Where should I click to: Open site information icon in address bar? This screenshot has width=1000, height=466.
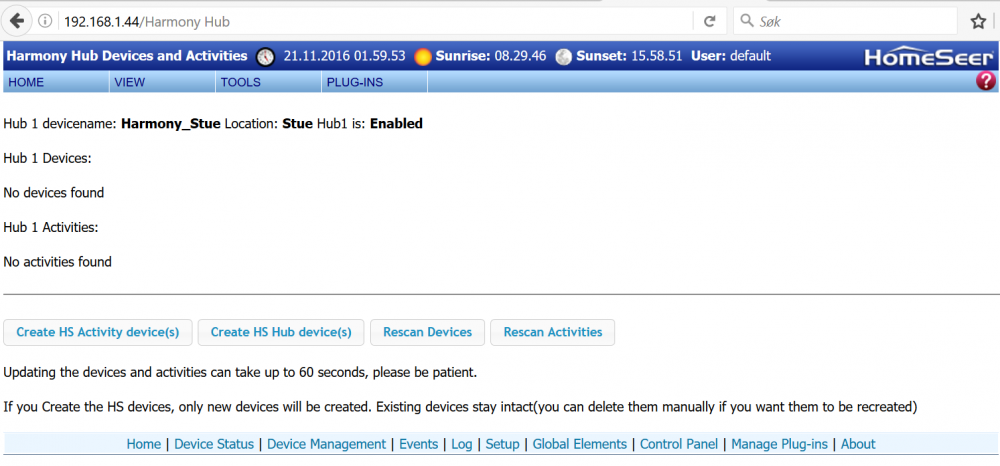pos(45,22)
